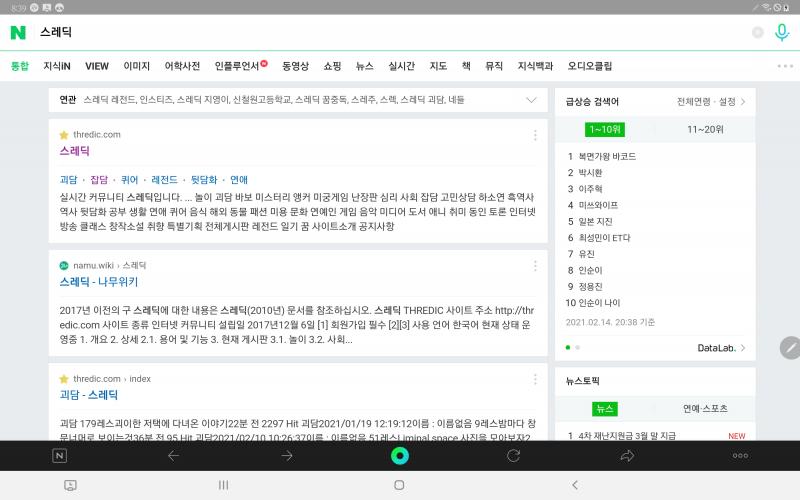
Task: Switch to VIEW tab
Action: point(97,66)
